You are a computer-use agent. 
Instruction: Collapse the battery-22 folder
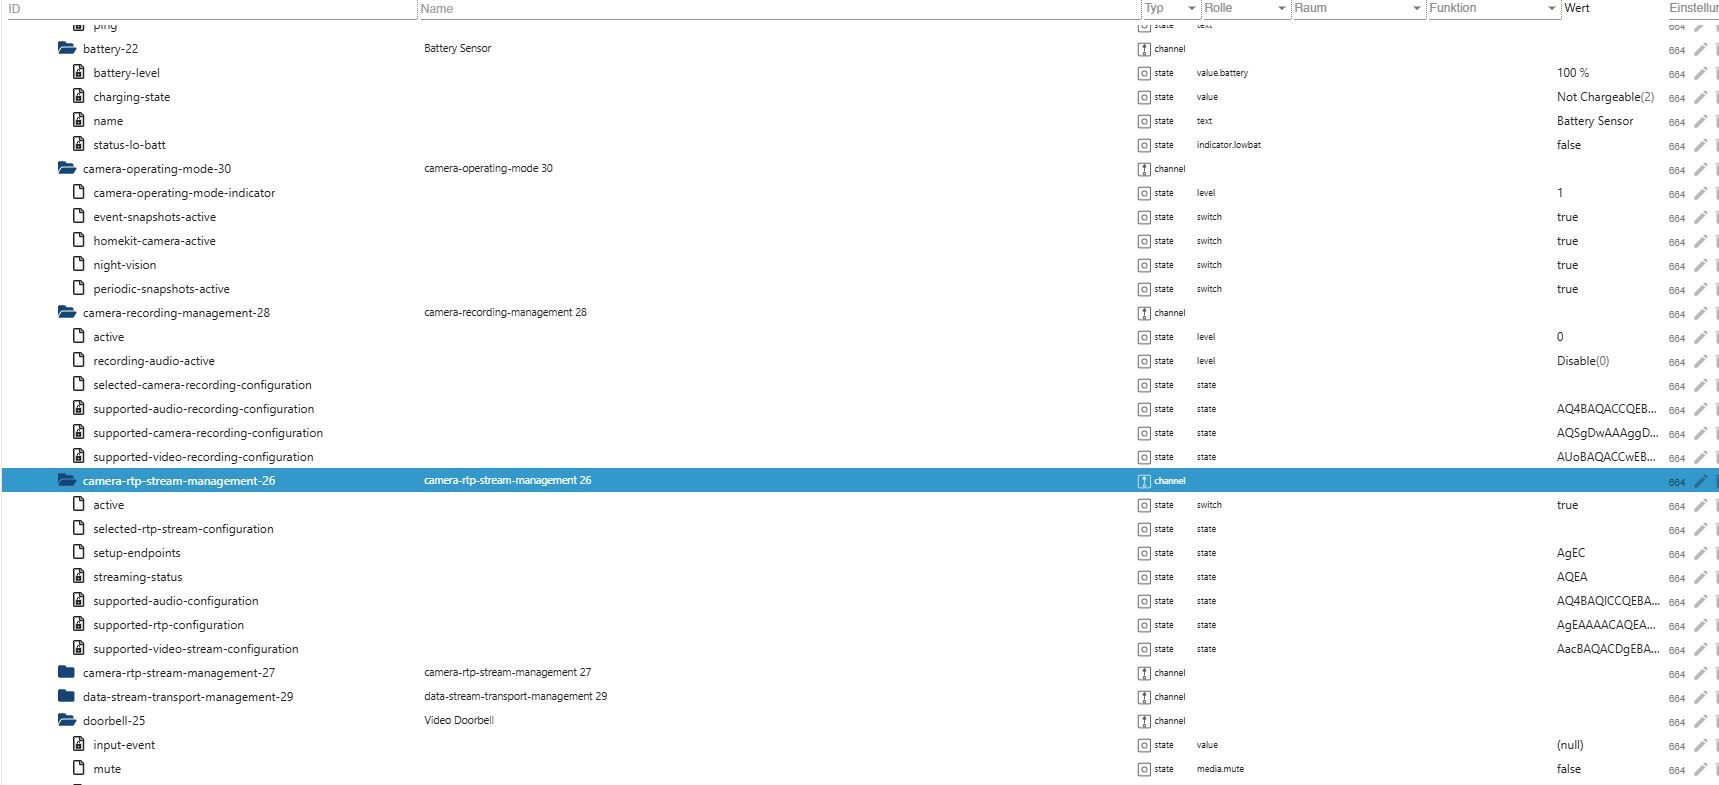tap(67, 48)
